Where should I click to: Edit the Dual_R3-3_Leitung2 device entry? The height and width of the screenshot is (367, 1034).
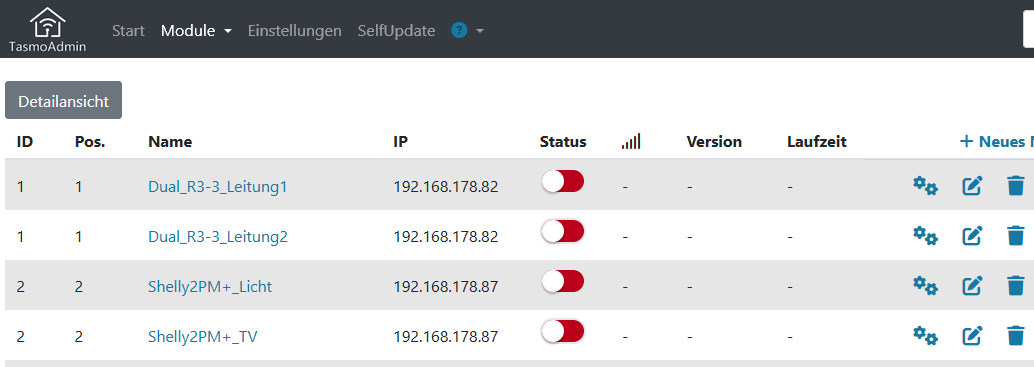(x=972, y=236)
